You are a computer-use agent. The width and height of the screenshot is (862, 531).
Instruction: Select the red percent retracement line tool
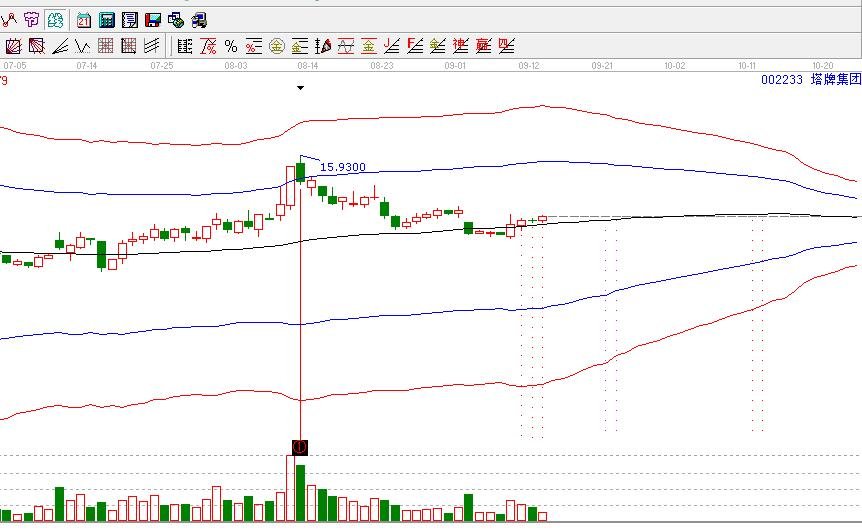pyautogui.click(x=208, y=46)
